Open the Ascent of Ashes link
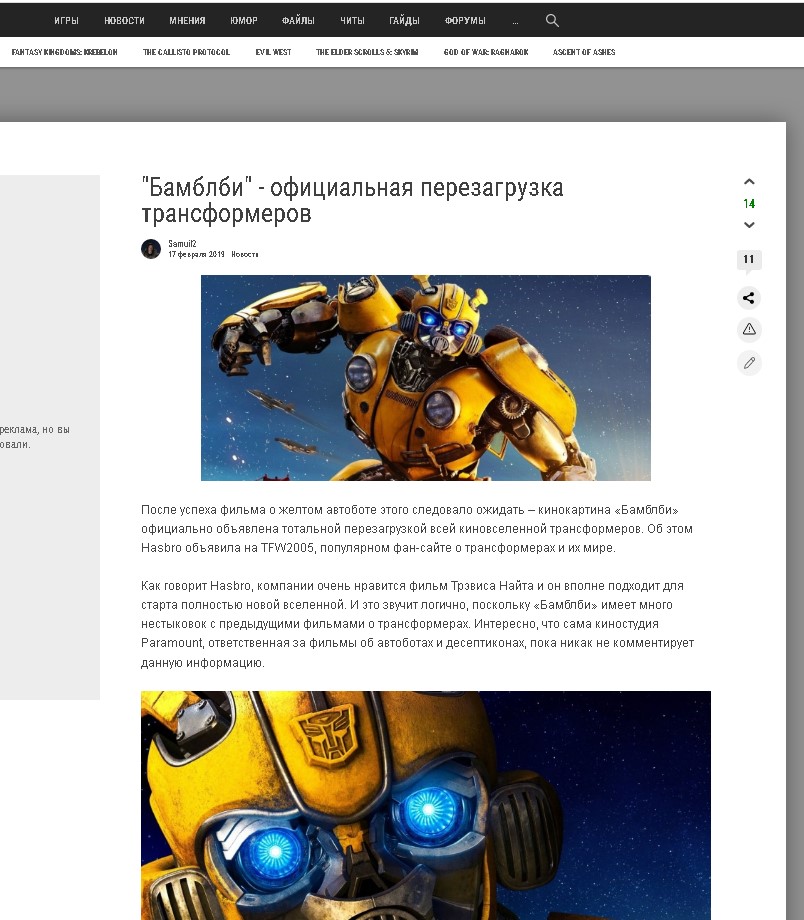Screen dimensions: 804x920 click(x=584, y=52)
